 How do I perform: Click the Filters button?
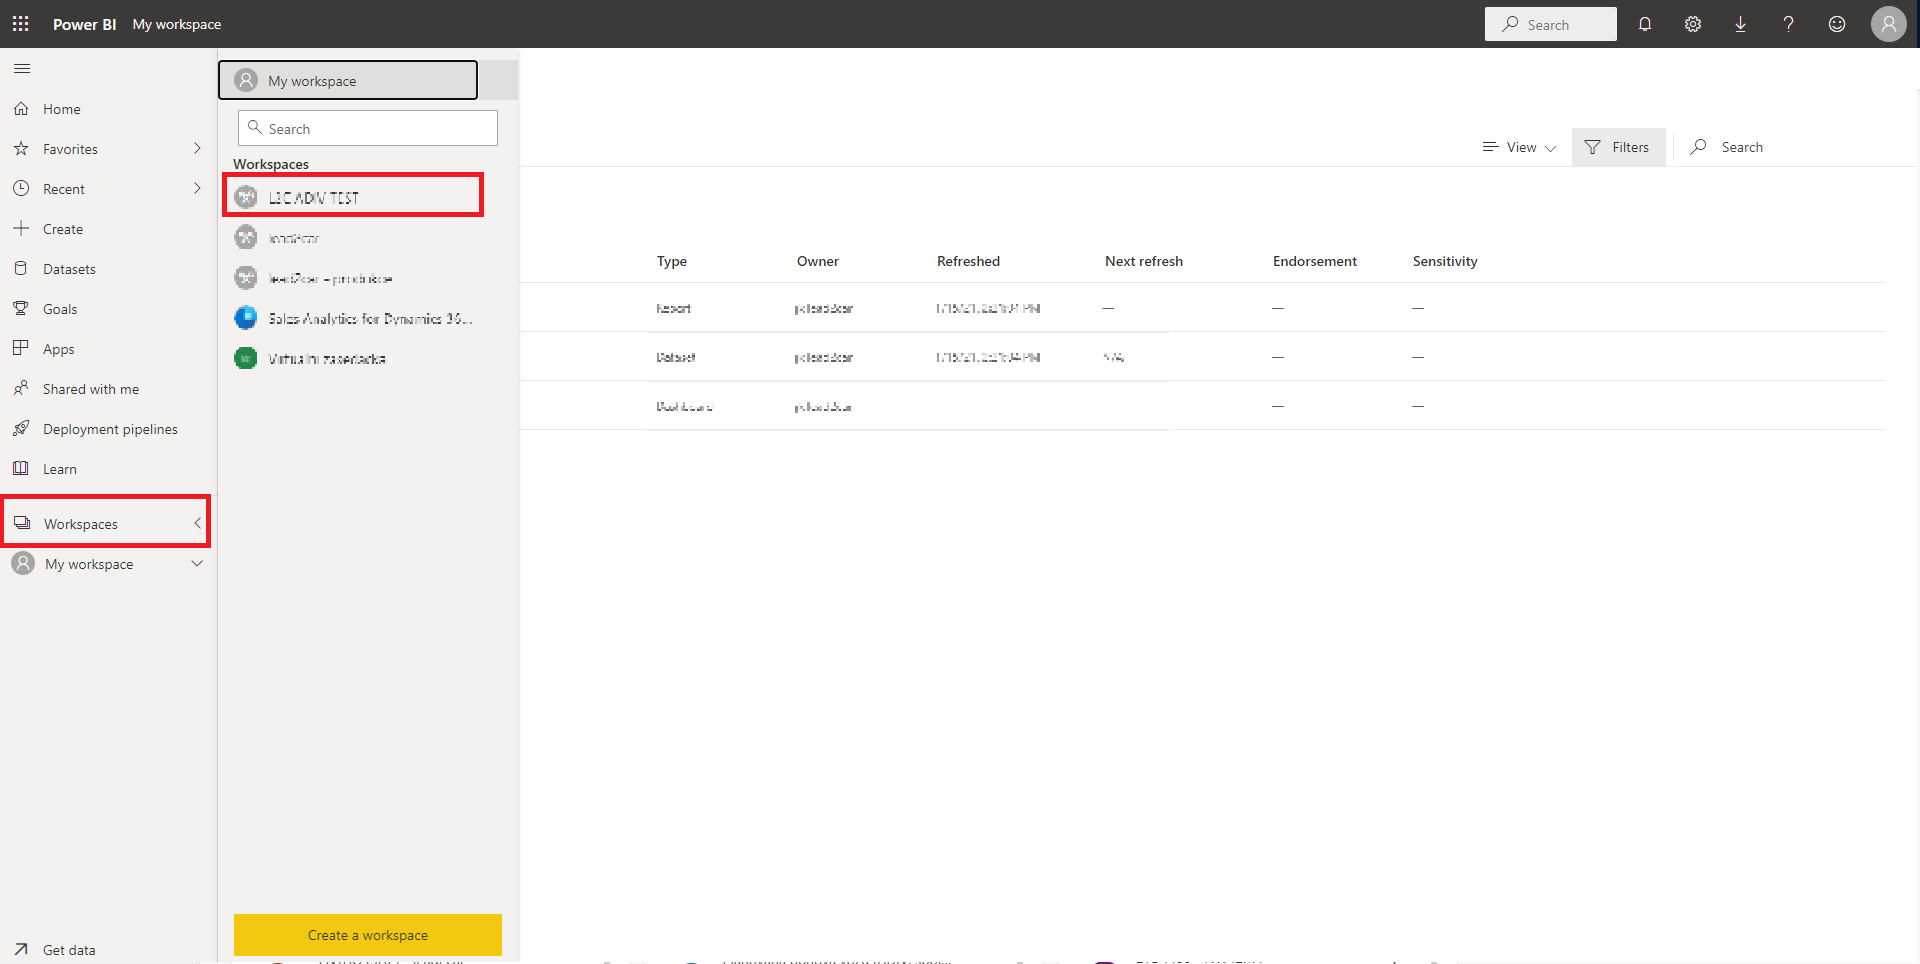1617,147
